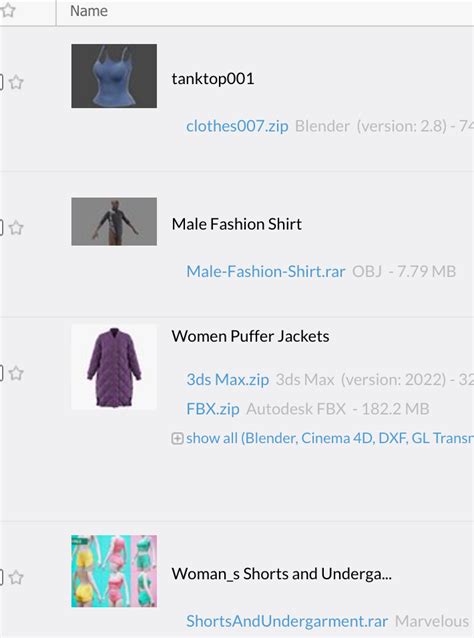The image size is (474, 638).
Task: Tick checkbox for Male Fashion Shirt row
Action: [1, 228]
